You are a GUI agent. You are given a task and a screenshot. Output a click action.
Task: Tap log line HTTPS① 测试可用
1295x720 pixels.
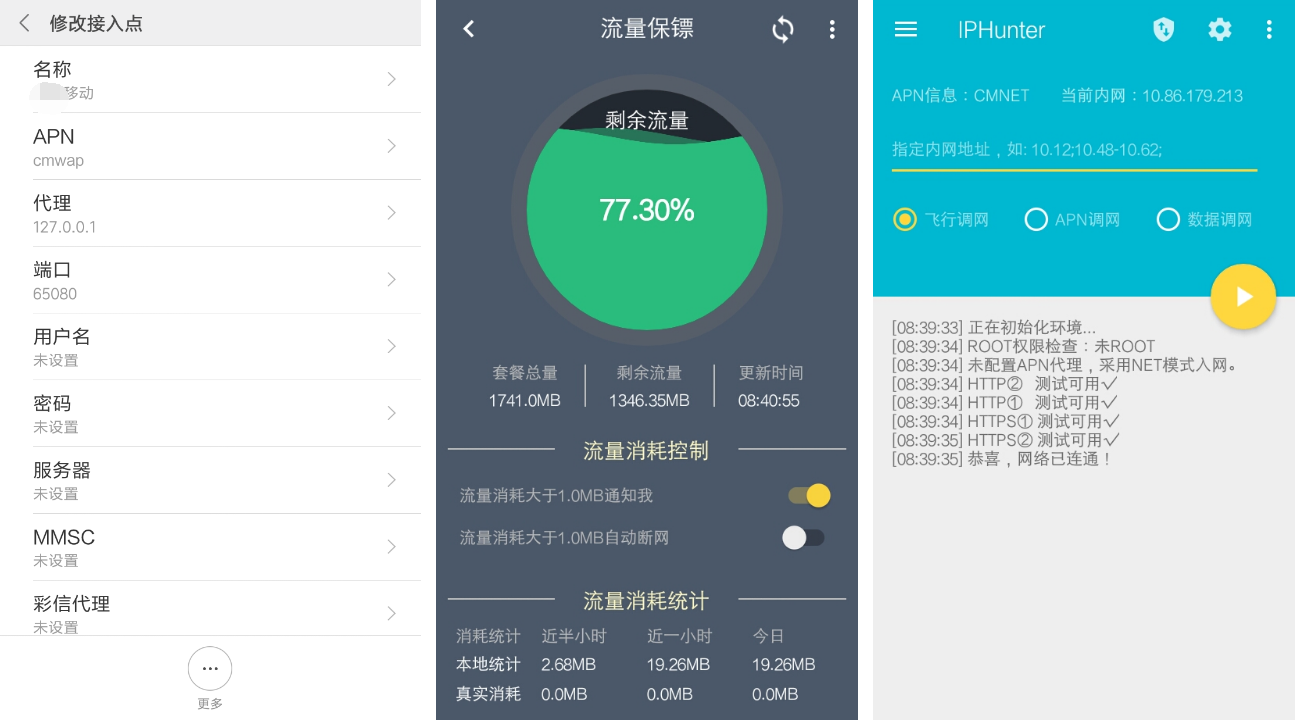tap(1006, 421)
